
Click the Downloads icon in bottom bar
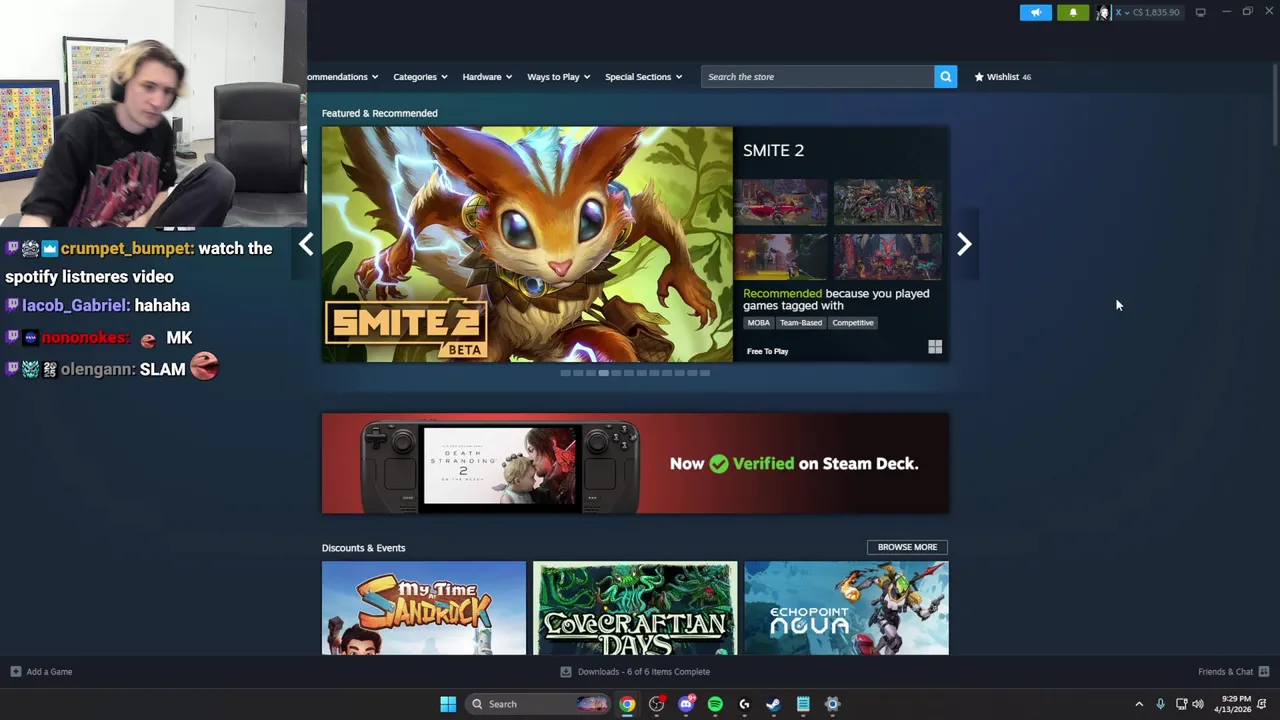pyautogui.click(x=566, y=672)
